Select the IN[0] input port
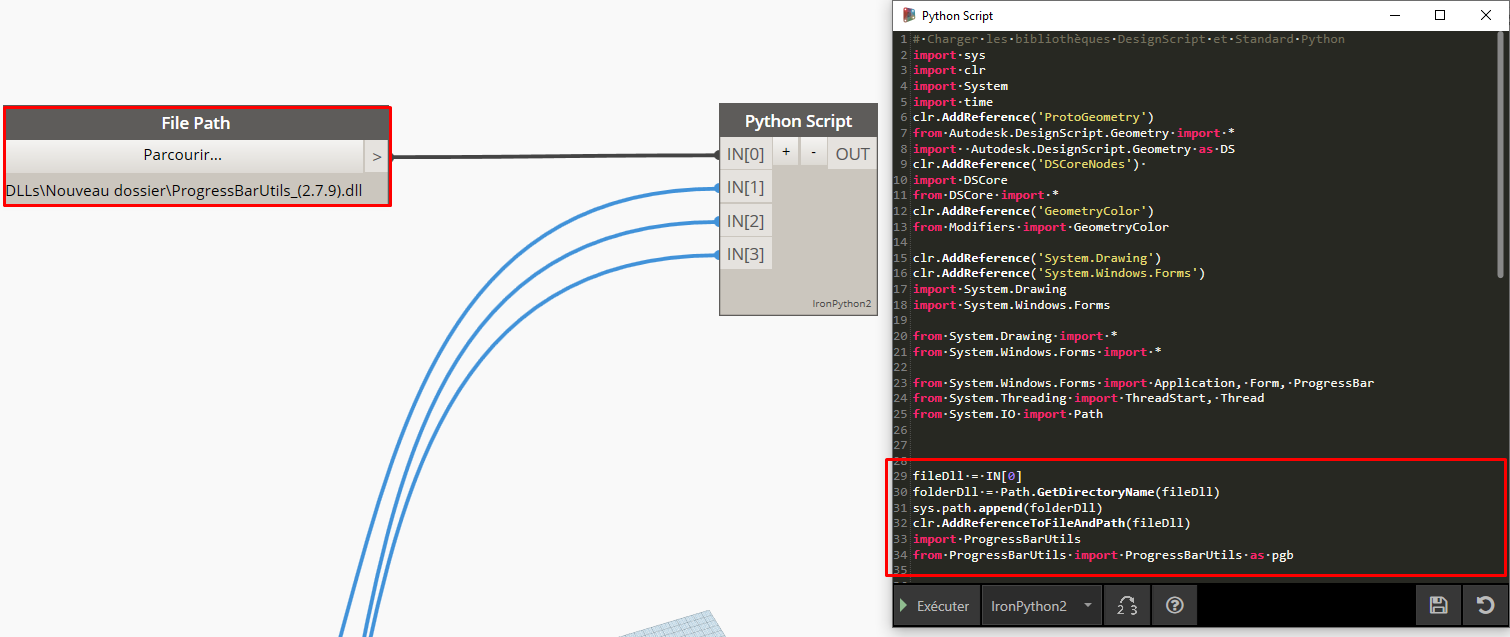The image size is (1510, 637). [746, 153]
